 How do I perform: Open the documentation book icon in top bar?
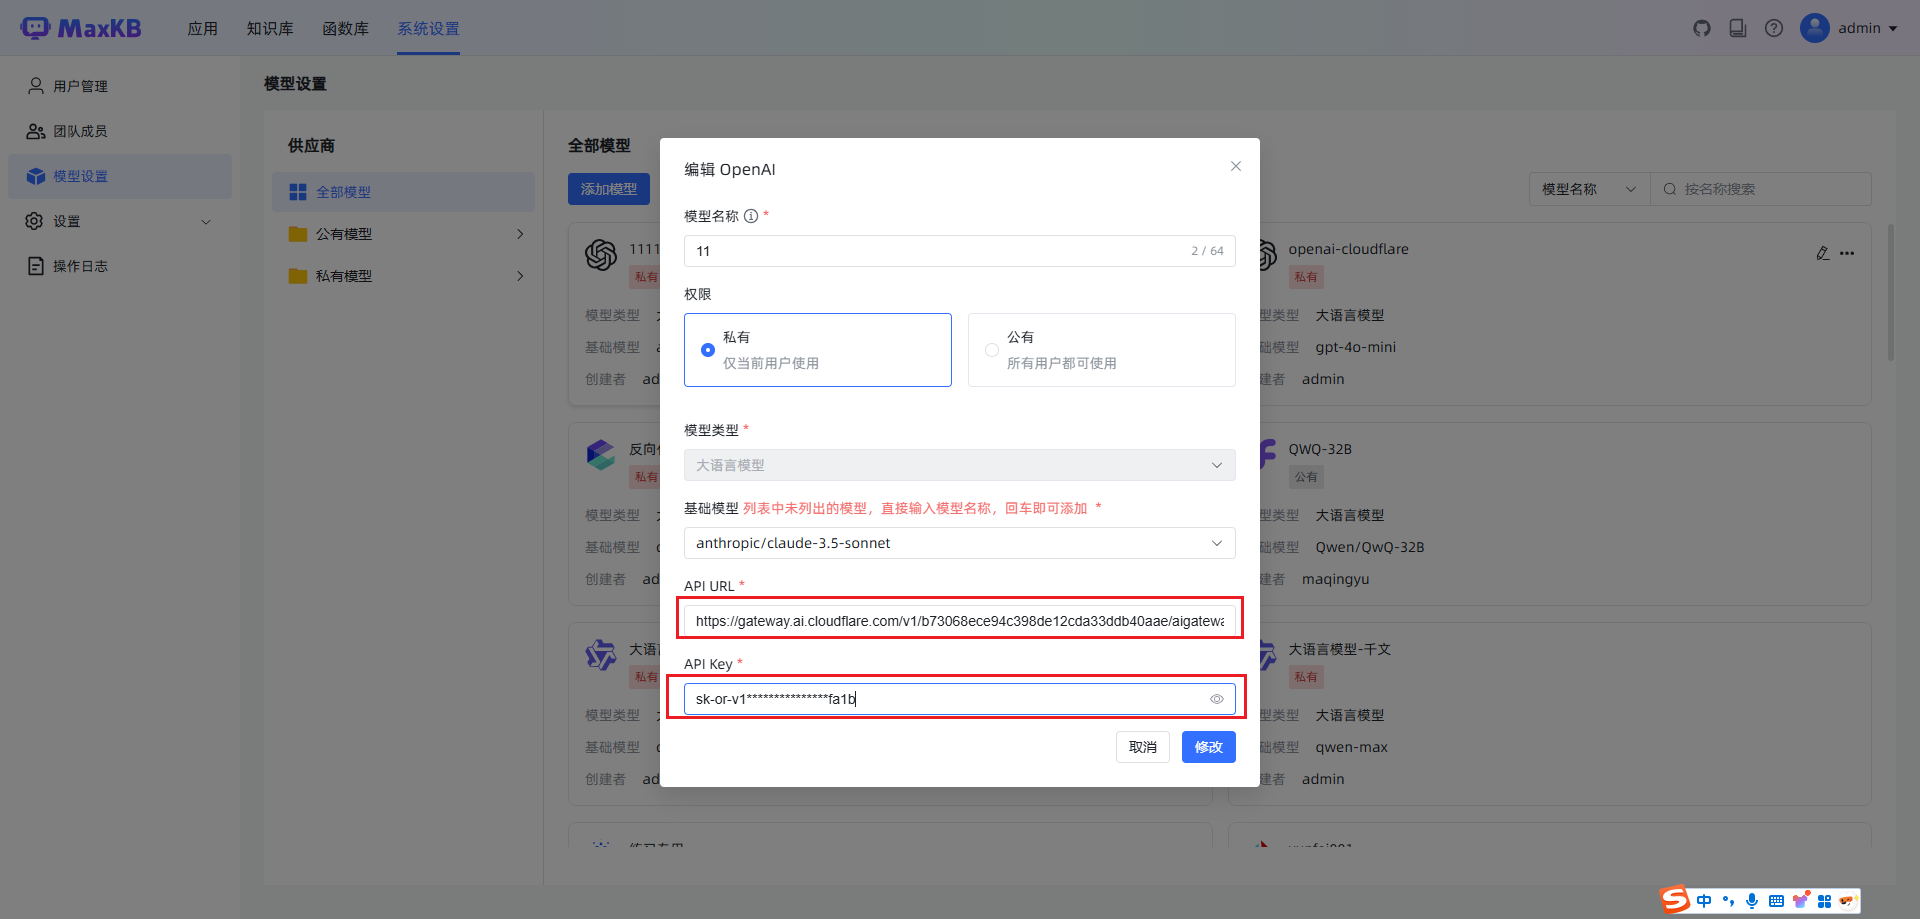point(1738,28)
